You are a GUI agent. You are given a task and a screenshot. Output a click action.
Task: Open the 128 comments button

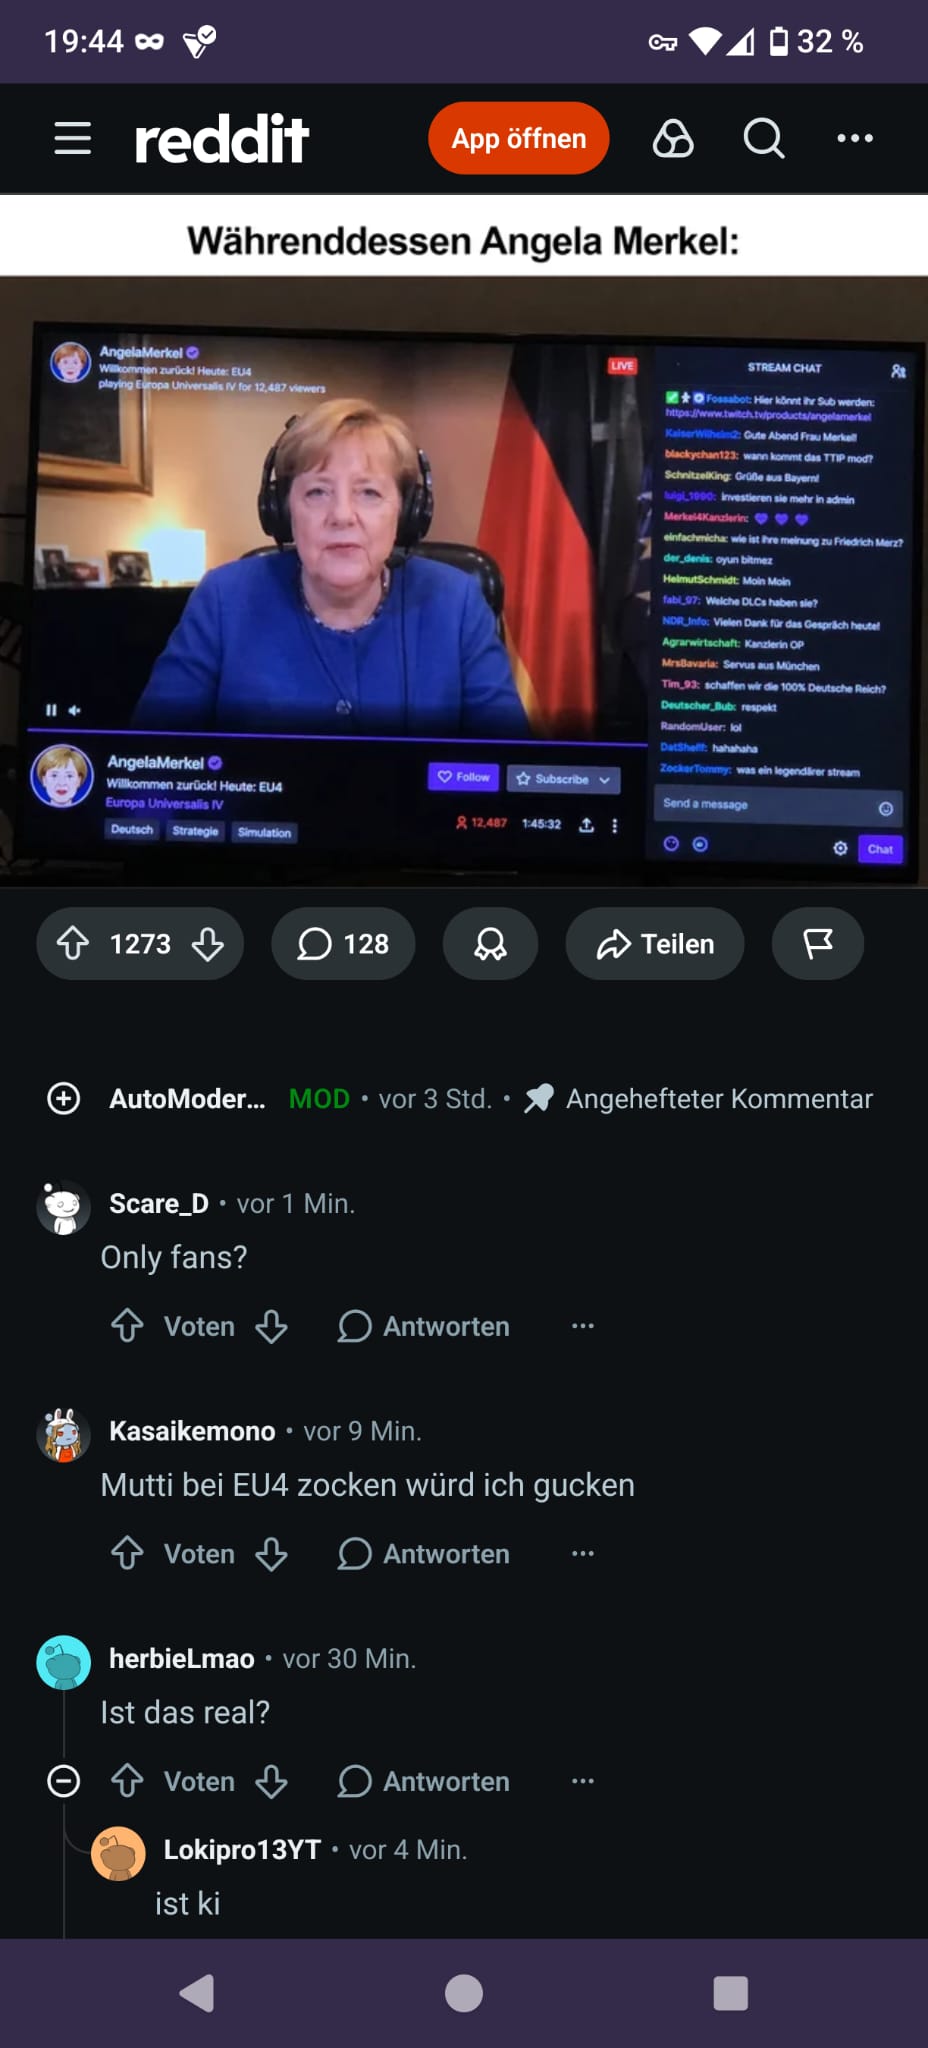point(343,943)
